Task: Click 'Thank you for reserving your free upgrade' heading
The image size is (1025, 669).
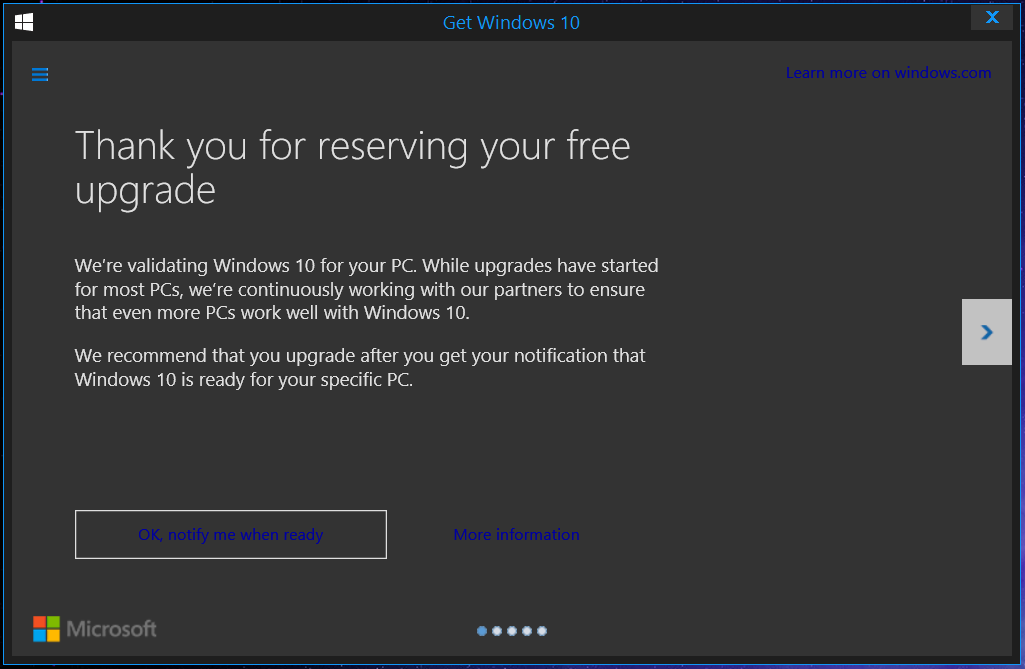Action: pyautogui.click(x=352, y=167)
